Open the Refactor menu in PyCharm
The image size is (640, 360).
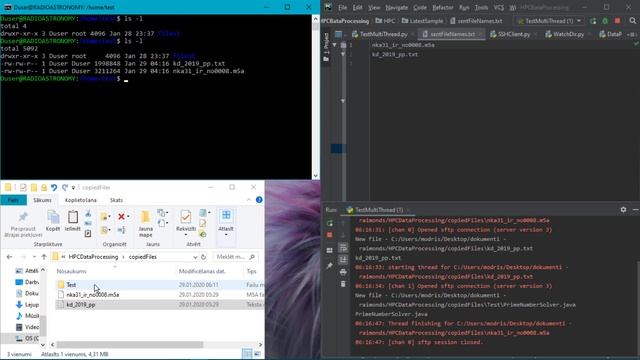click(x=442, y=7)
